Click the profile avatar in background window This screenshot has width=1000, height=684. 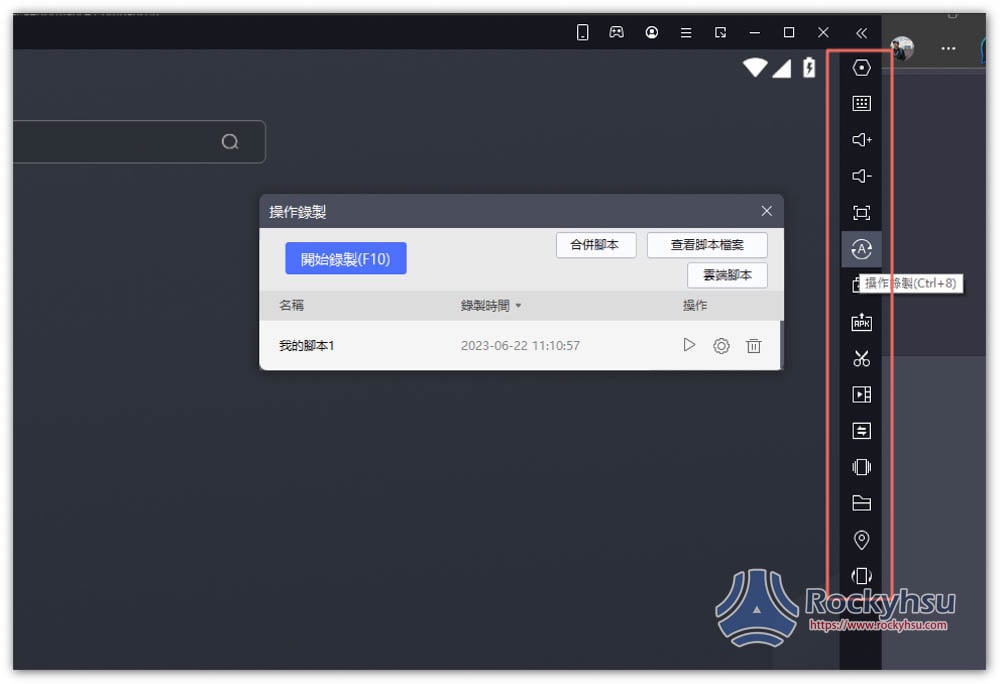point(902,48)
